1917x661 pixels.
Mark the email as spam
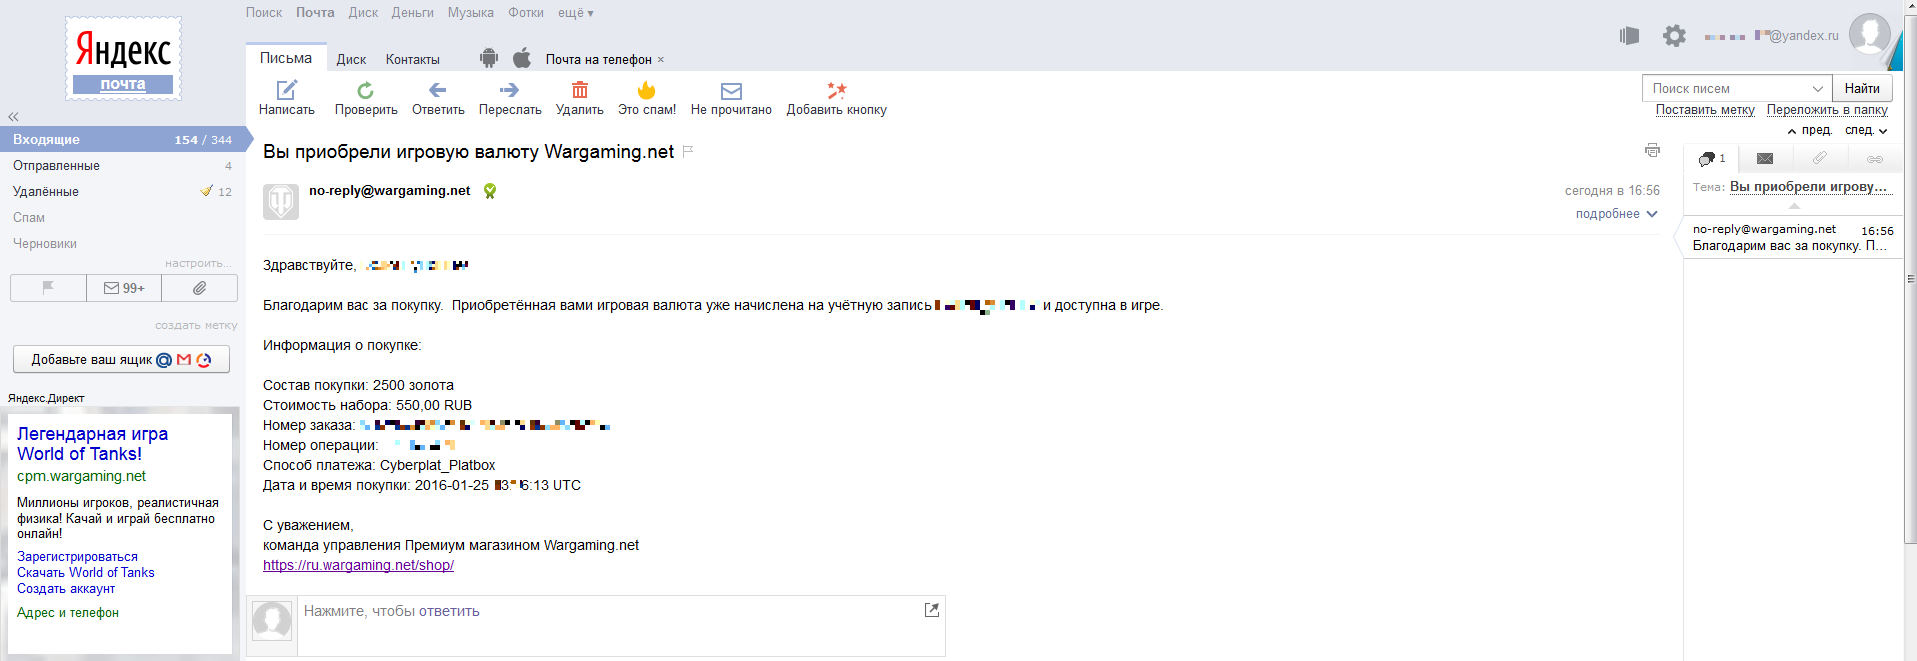[646, 90]
